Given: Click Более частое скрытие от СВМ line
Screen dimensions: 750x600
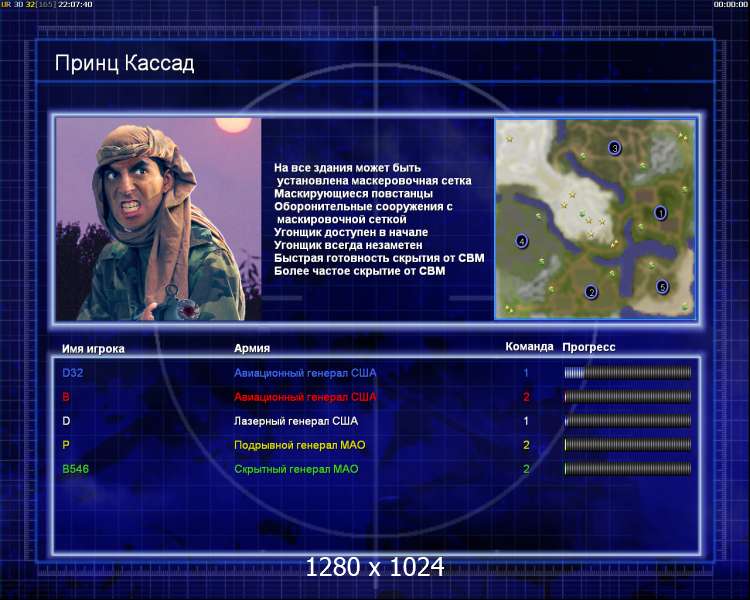Looking at the screenshot, I should 360,271.
